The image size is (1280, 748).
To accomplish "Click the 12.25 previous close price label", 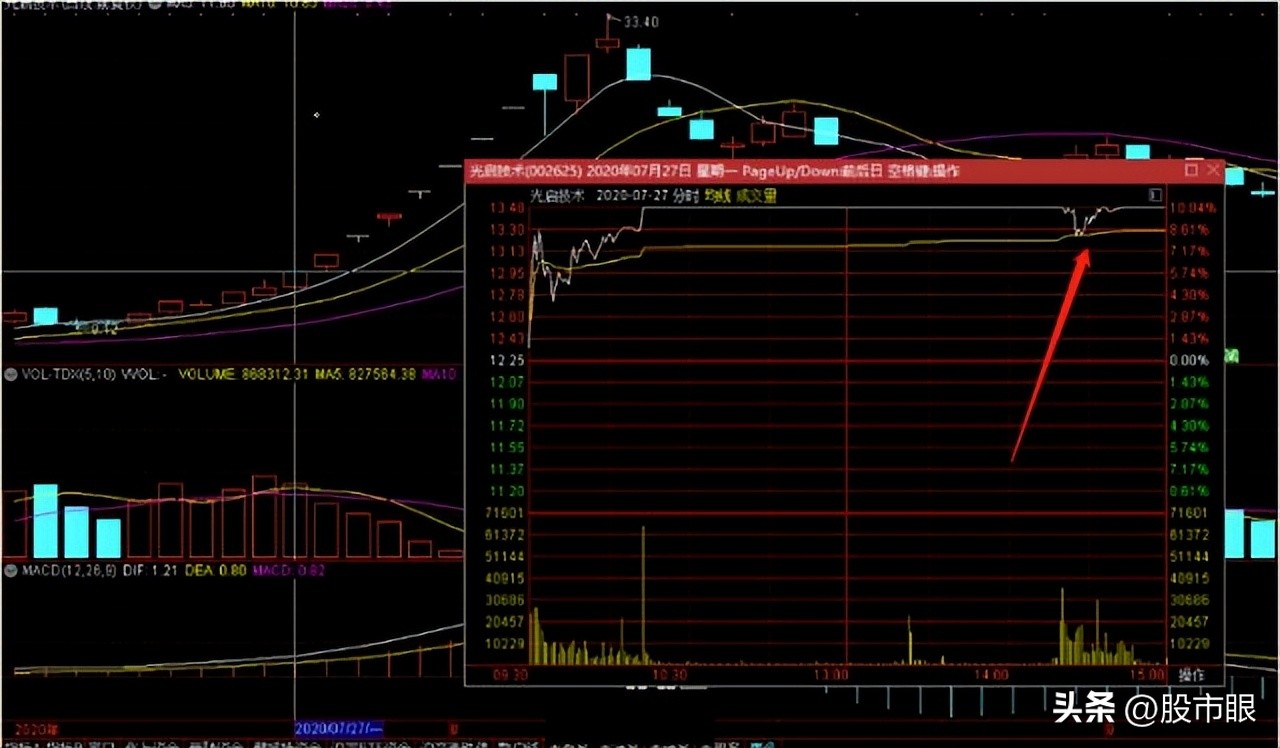I will (x=509, y=360).
